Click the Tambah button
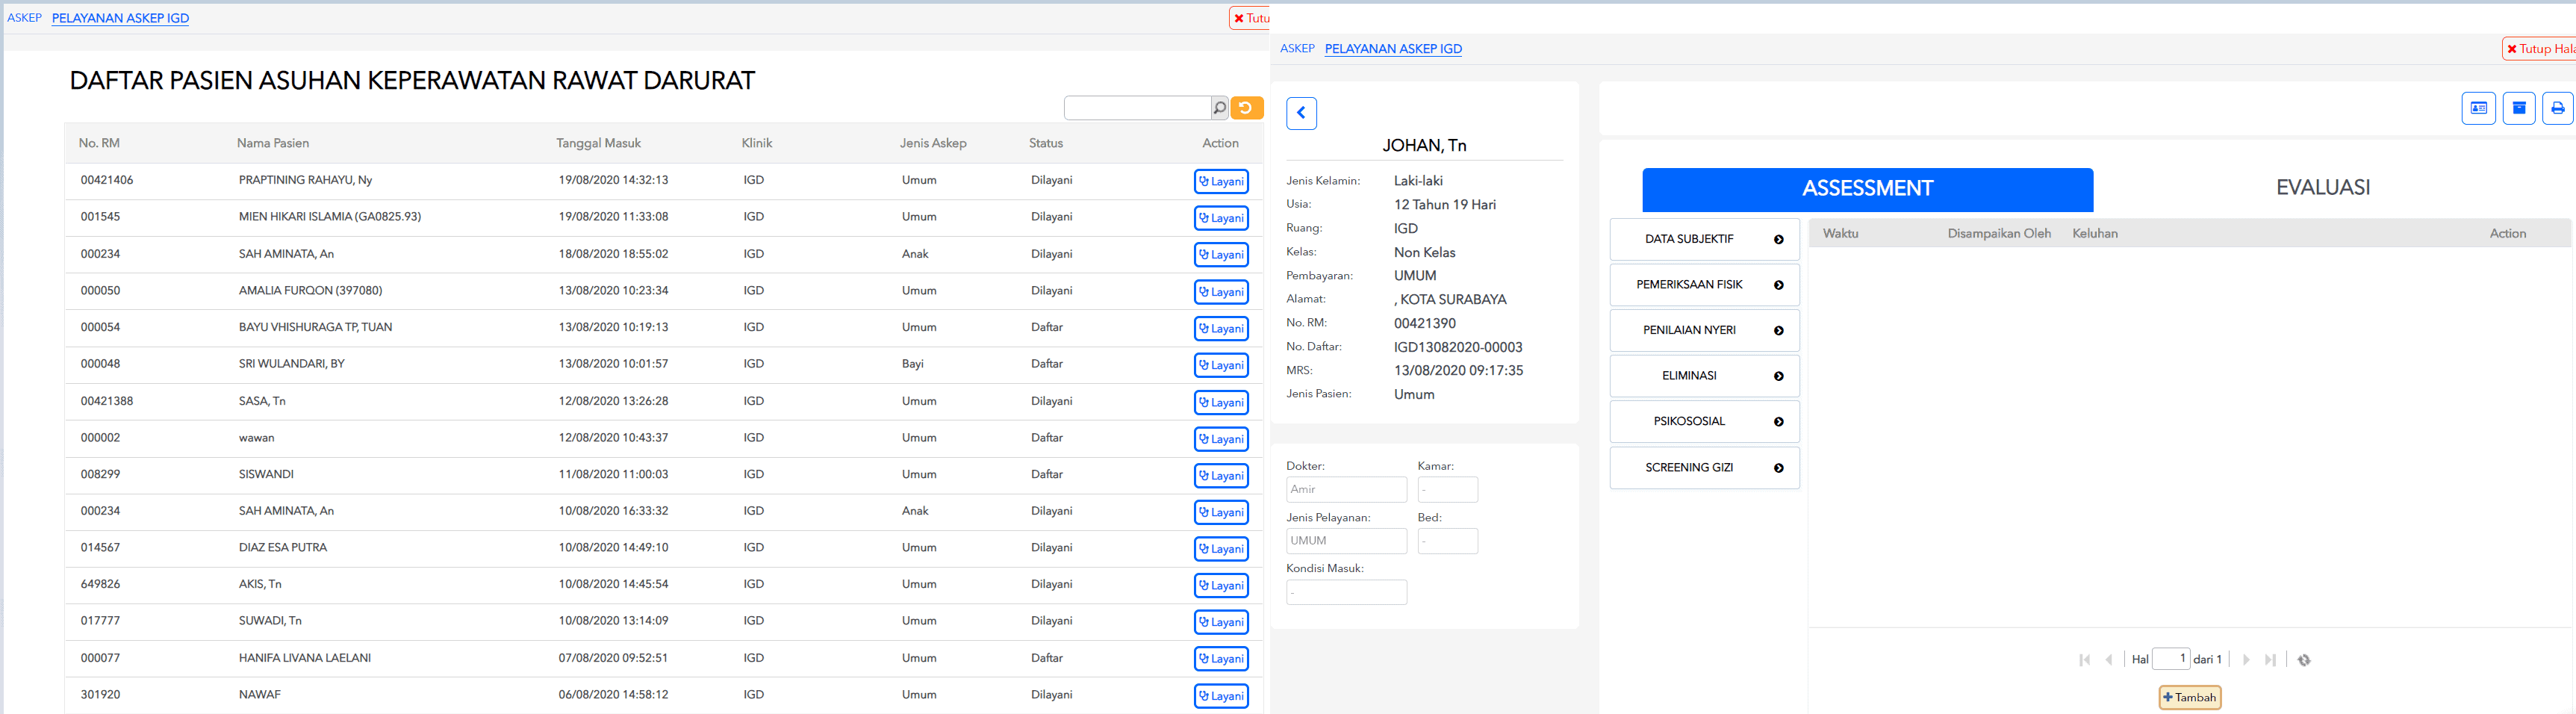The height and width of the screenshot is (714, 2576). pyautogui.click(x=2190, y=697)
